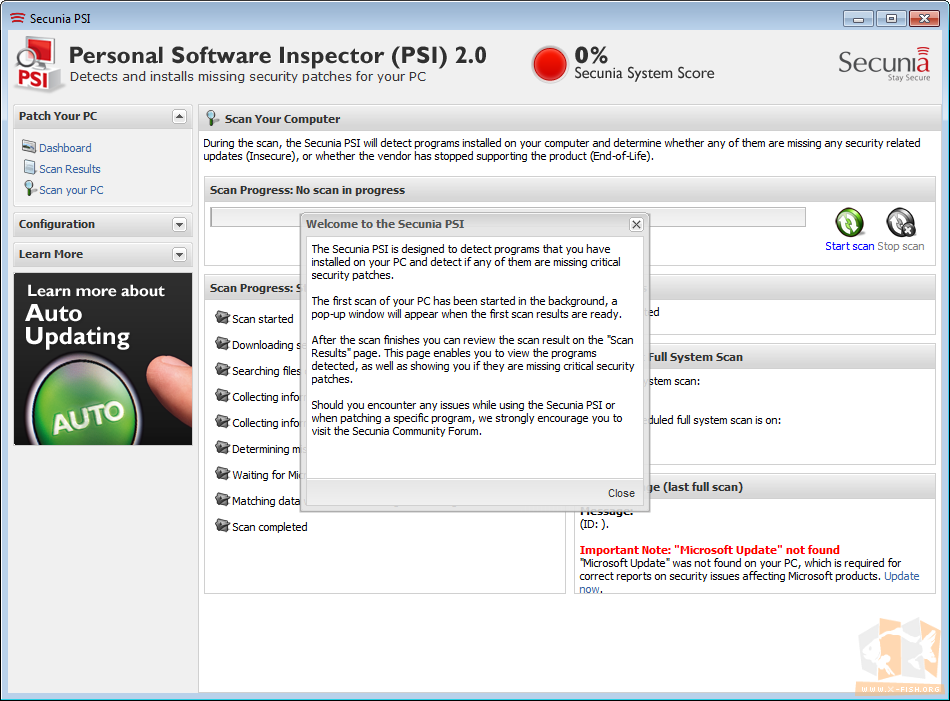Click the Scan Results document icon

click(30, 167)
